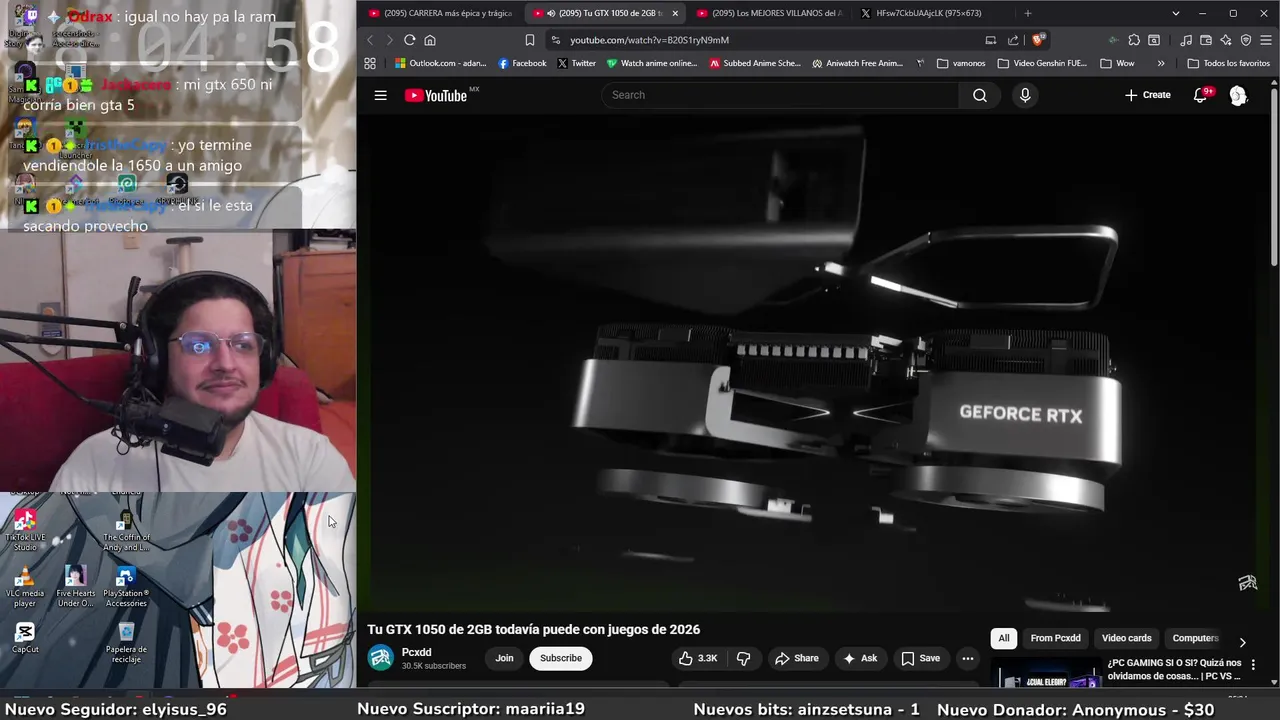The height and width of the screenshot is (720, 1280).
Task: Go to the YouTube home logo
Action: pyautogui.click(x=436, y=95)
